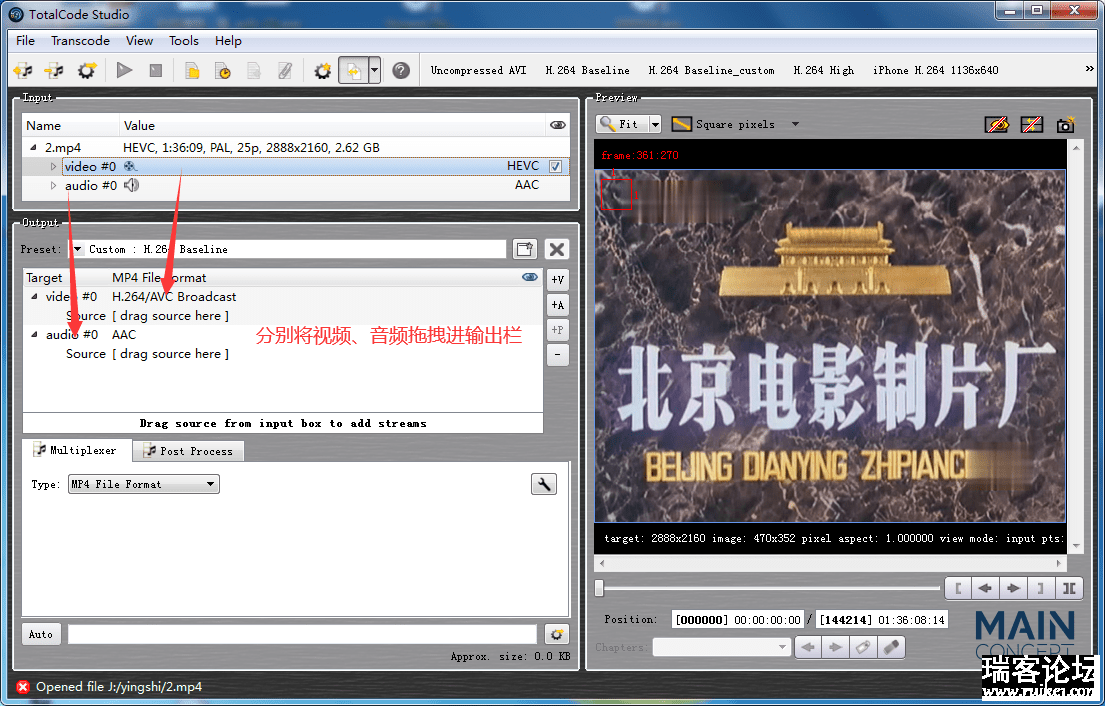Viewport: 1105px width, 706px height.
Task: Open the Transcode menu
Action: [x=80, y=41]
